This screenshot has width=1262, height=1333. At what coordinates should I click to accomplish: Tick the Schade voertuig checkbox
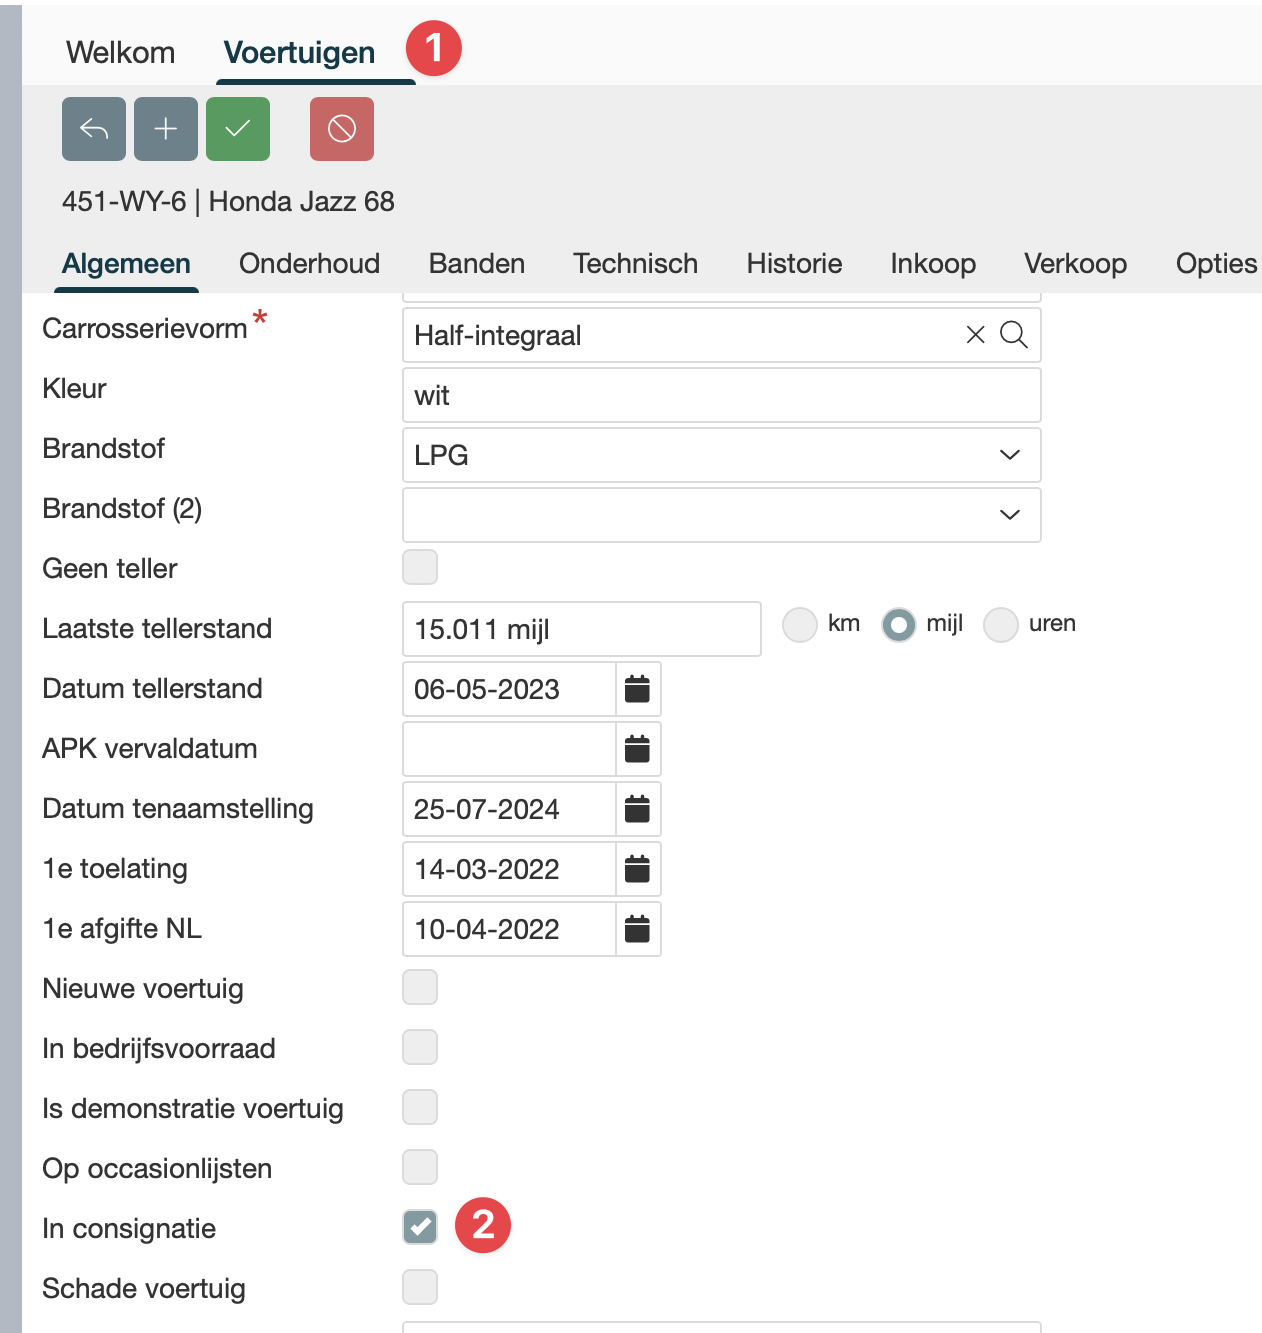pos(420,1287)
